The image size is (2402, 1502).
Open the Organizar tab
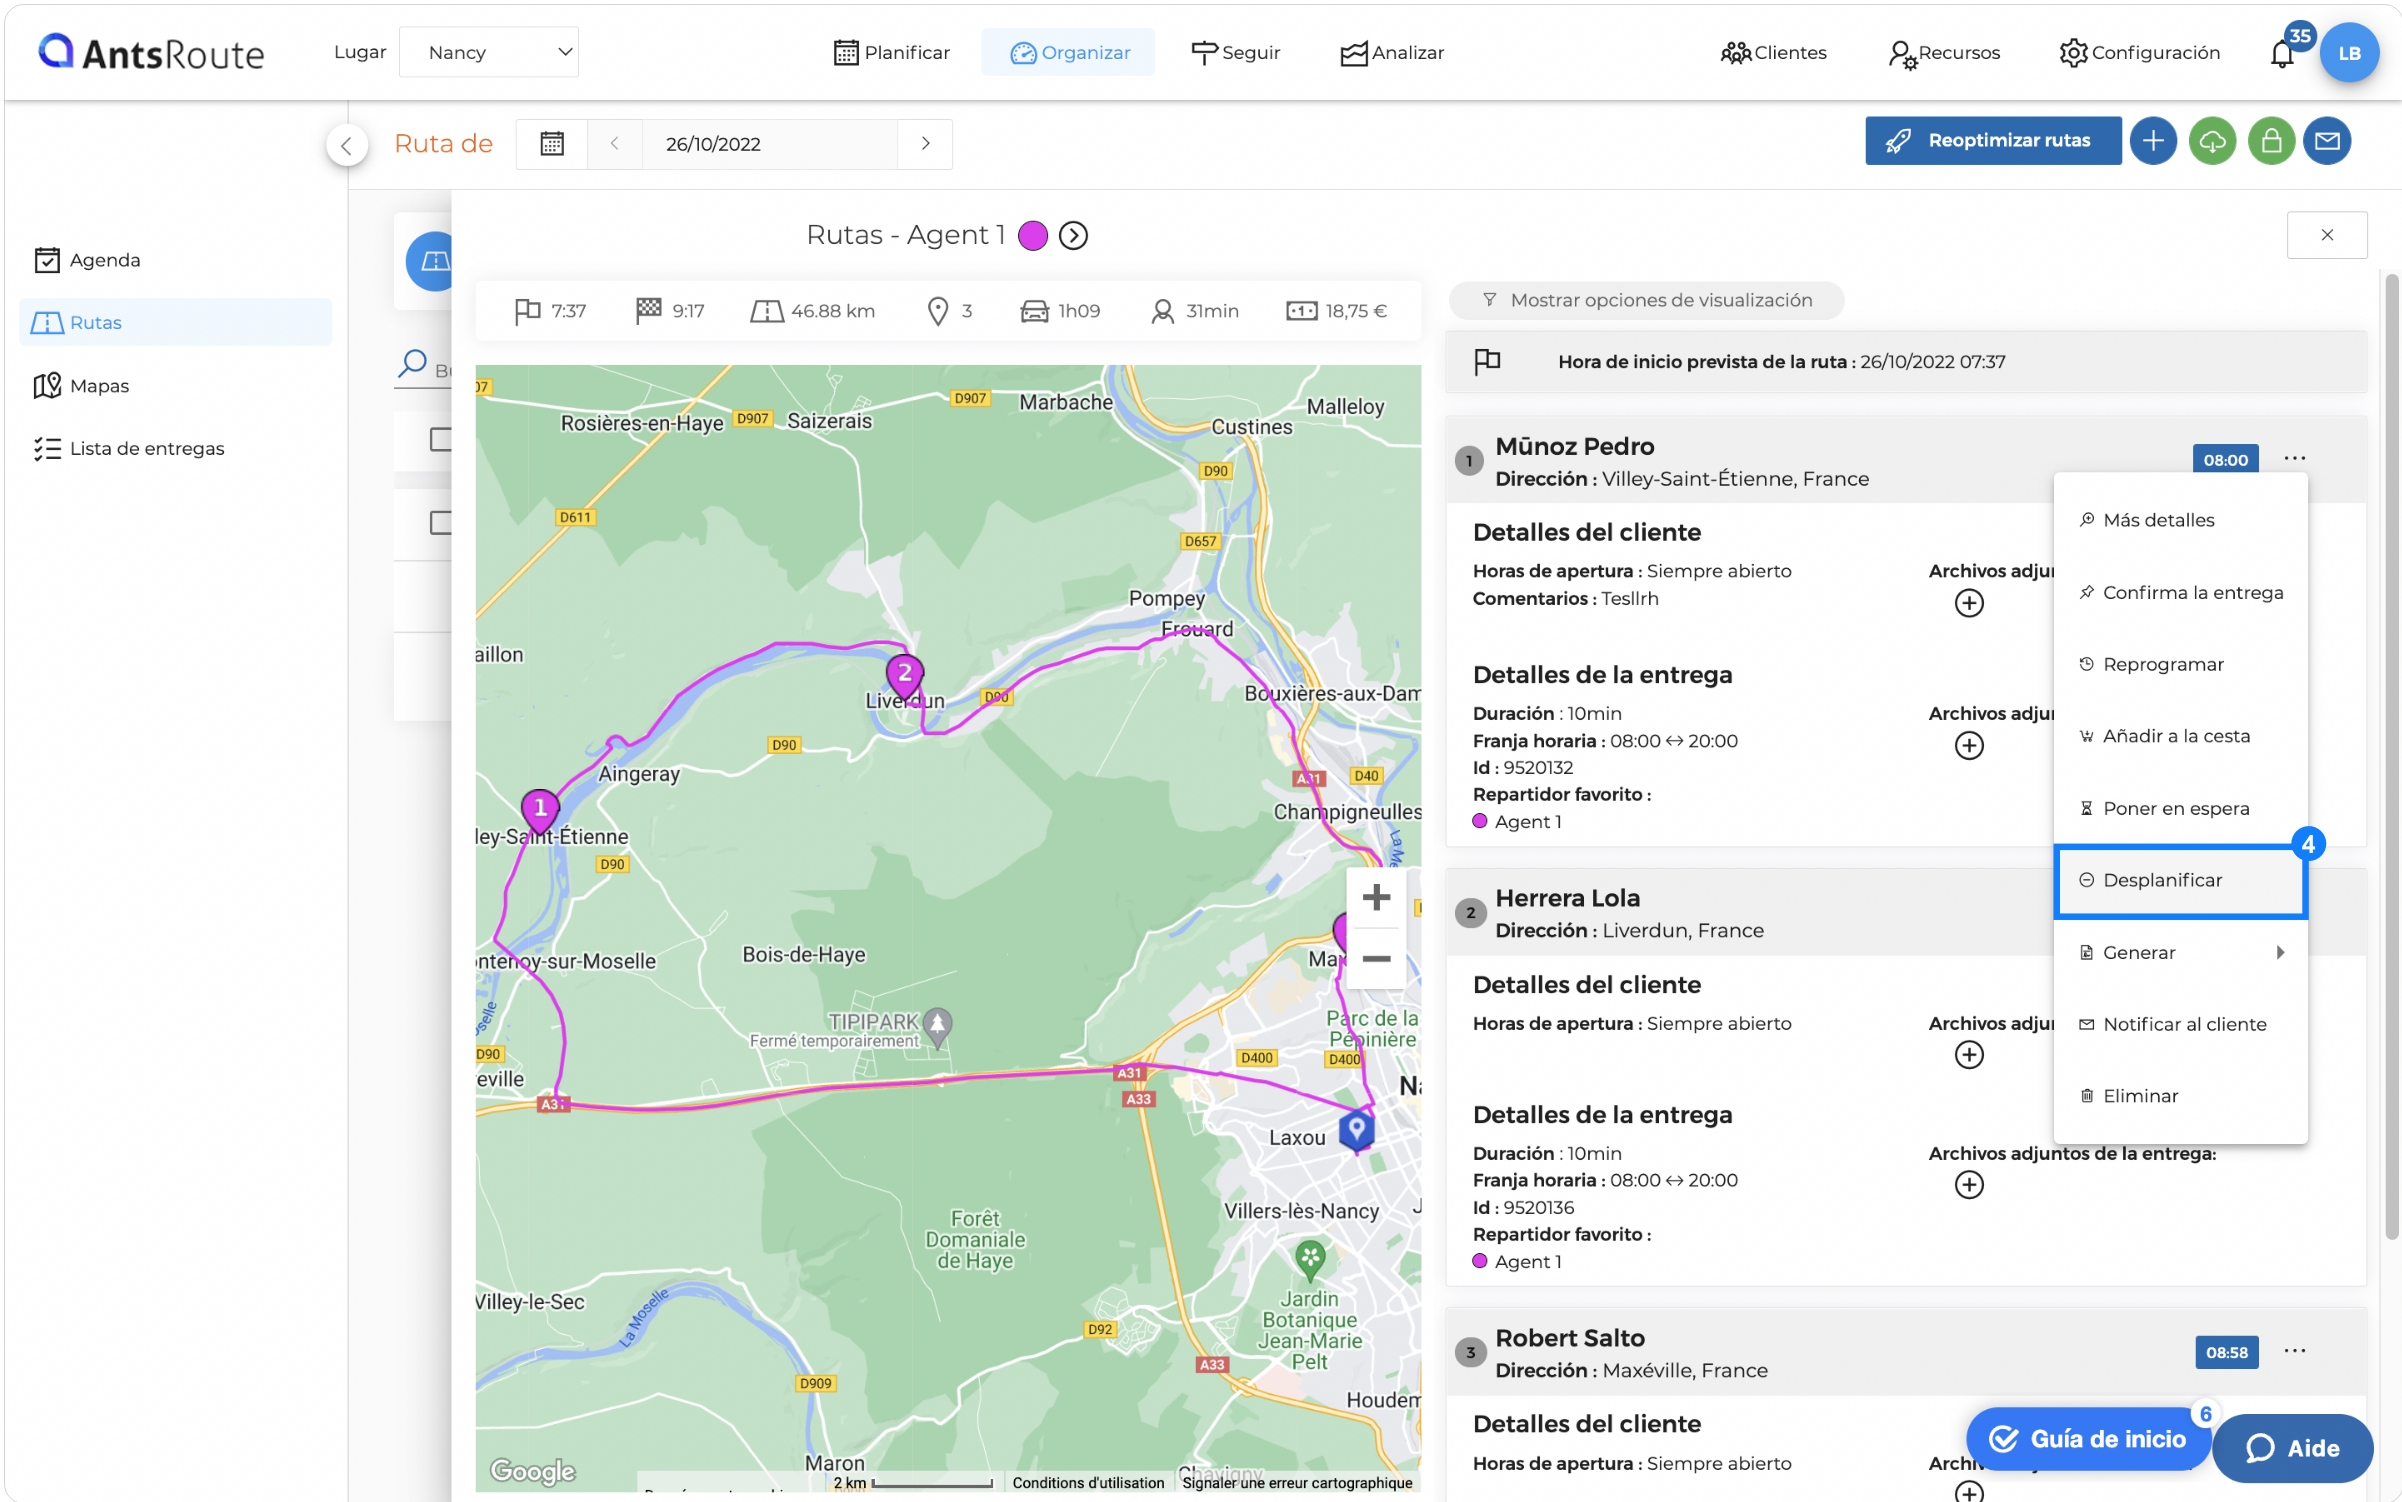tap(1069, 52)
